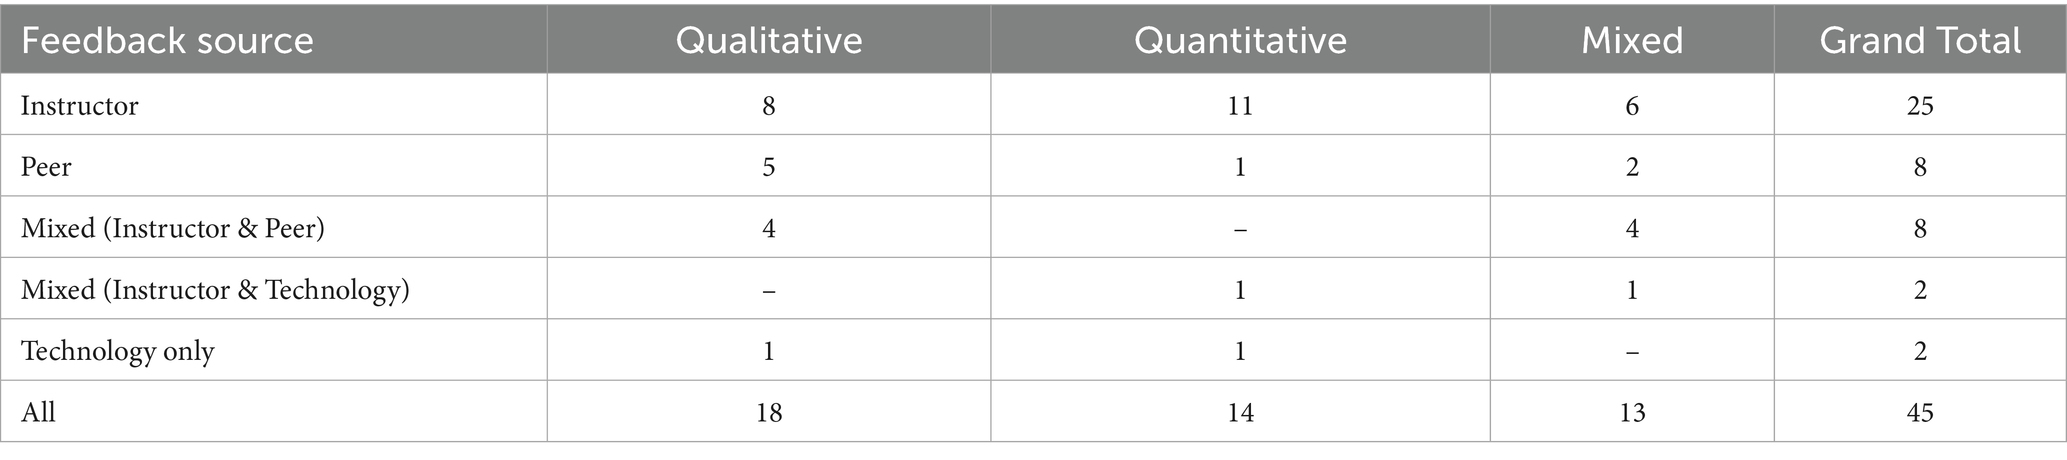Click the Quantitative column header
2067x460 pixels.
[1240, 40]
